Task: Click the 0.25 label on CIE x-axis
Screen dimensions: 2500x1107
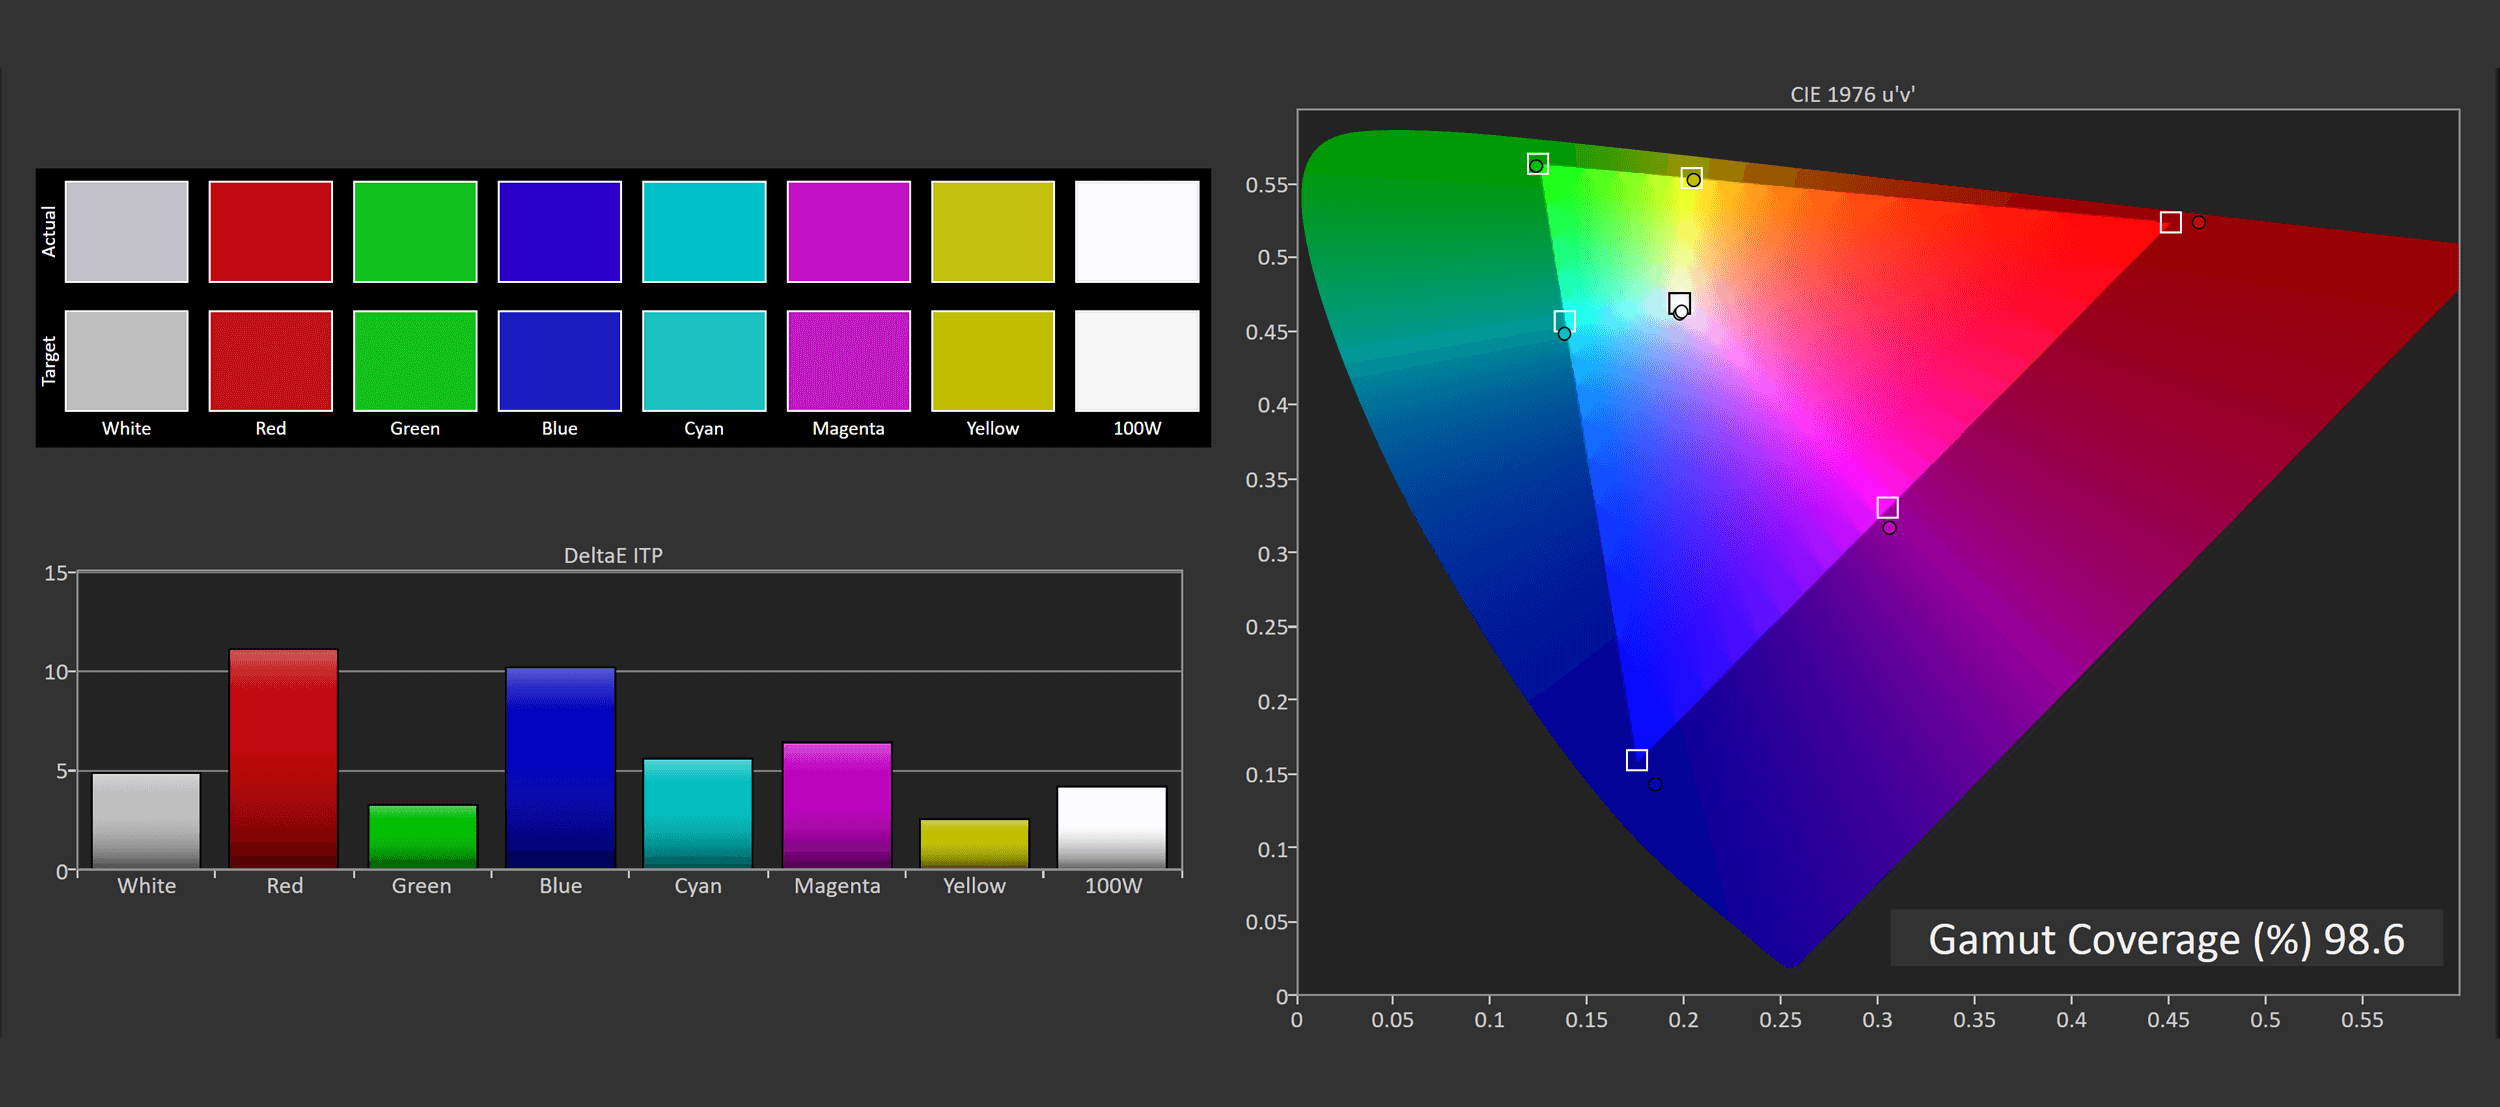Action: [x=1780, y=1020]
